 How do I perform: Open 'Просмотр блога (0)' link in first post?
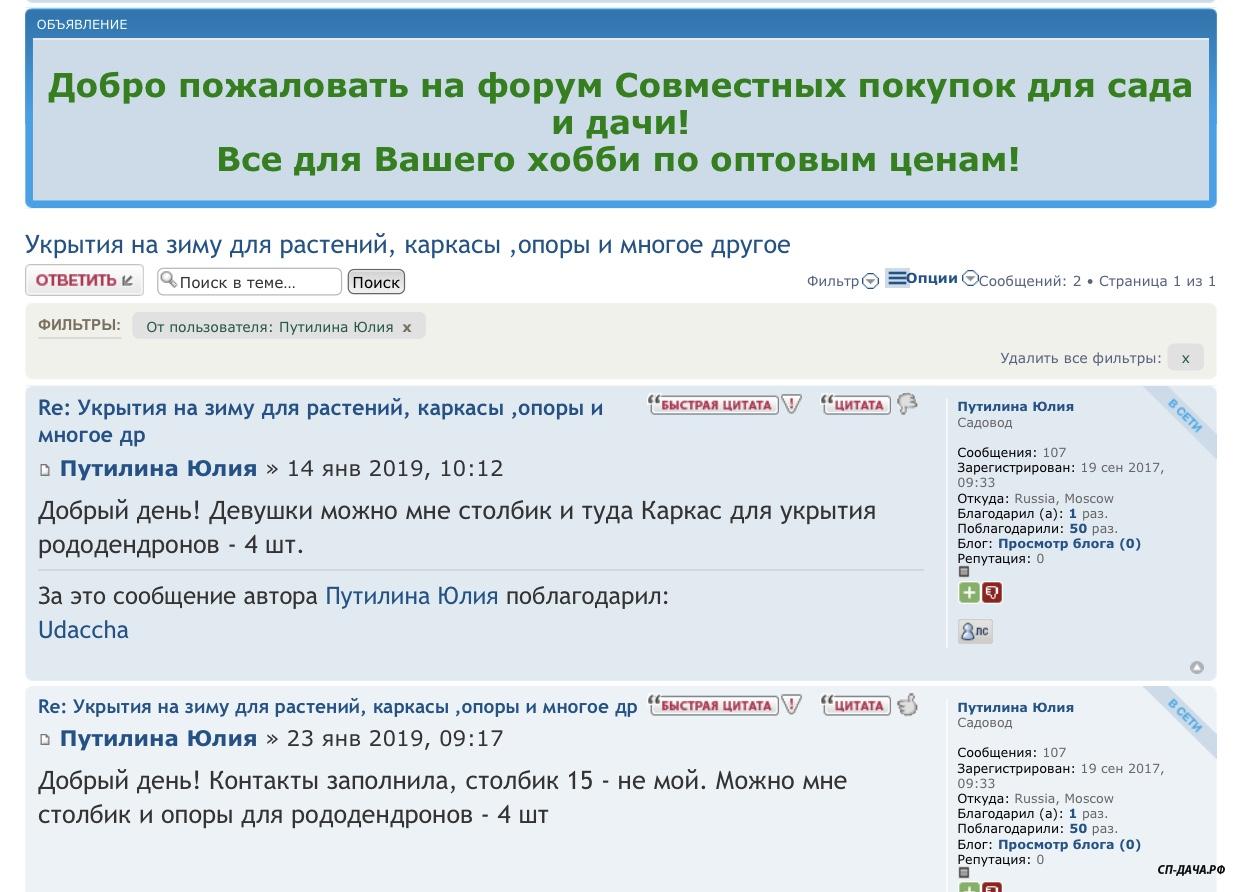pos(1069,544)
